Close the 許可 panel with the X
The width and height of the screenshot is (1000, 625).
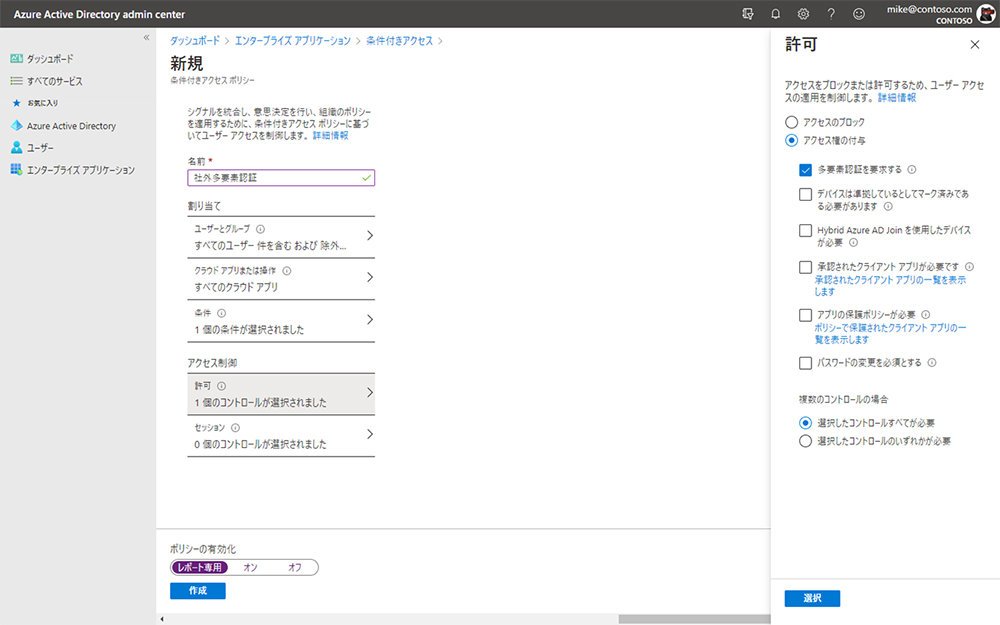[974, 45]
